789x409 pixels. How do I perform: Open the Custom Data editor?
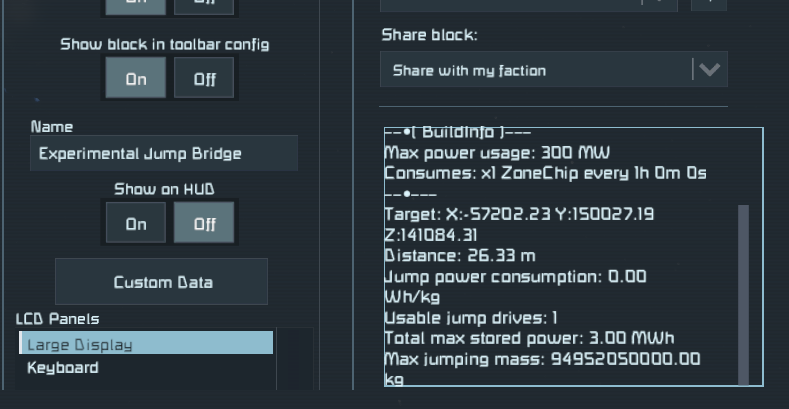click(x=161, y=282)
